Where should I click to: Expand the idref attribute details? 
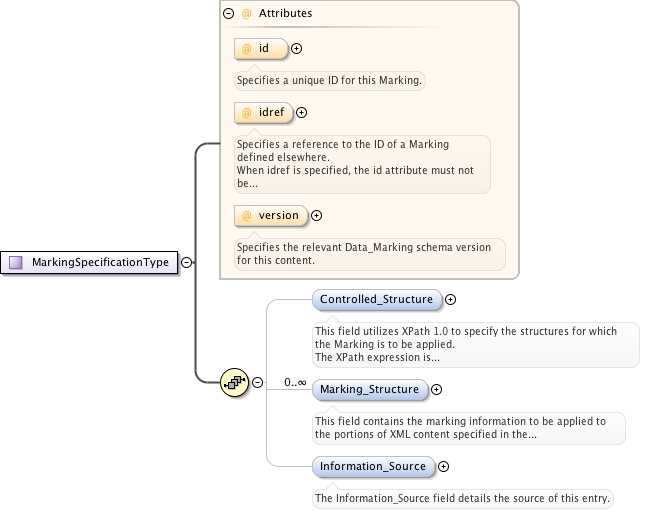[x=302, y=113]
